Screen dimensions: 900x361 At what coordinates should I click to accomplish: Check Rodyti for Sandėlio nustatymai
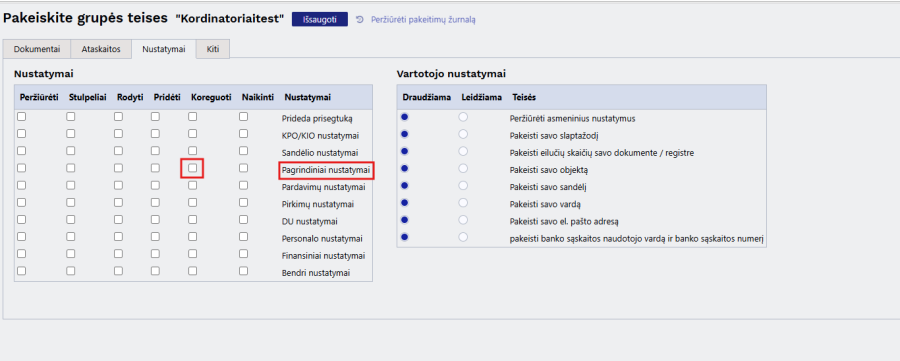tap(118, 151)
